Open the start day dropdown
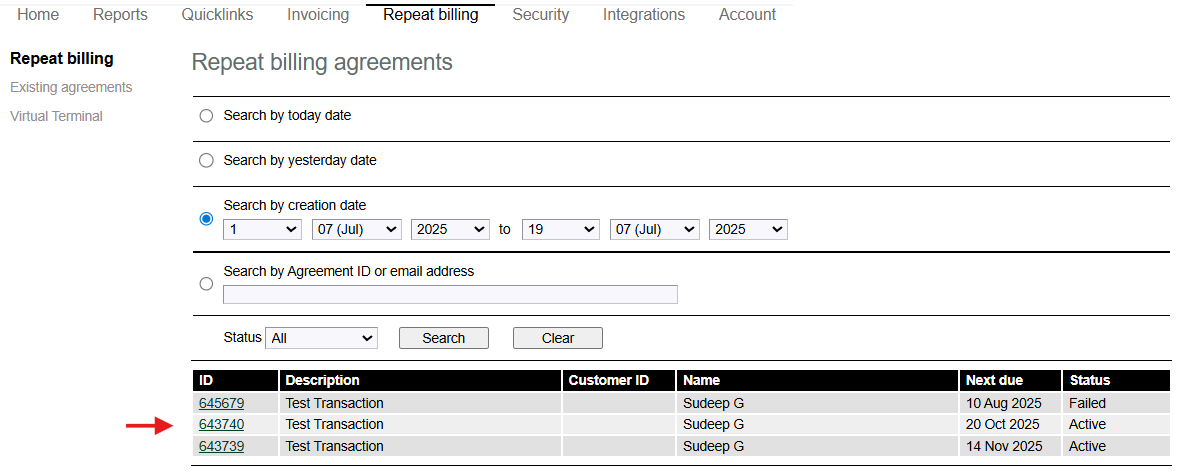Screen dimensions: 1182x473 [263, 230]
